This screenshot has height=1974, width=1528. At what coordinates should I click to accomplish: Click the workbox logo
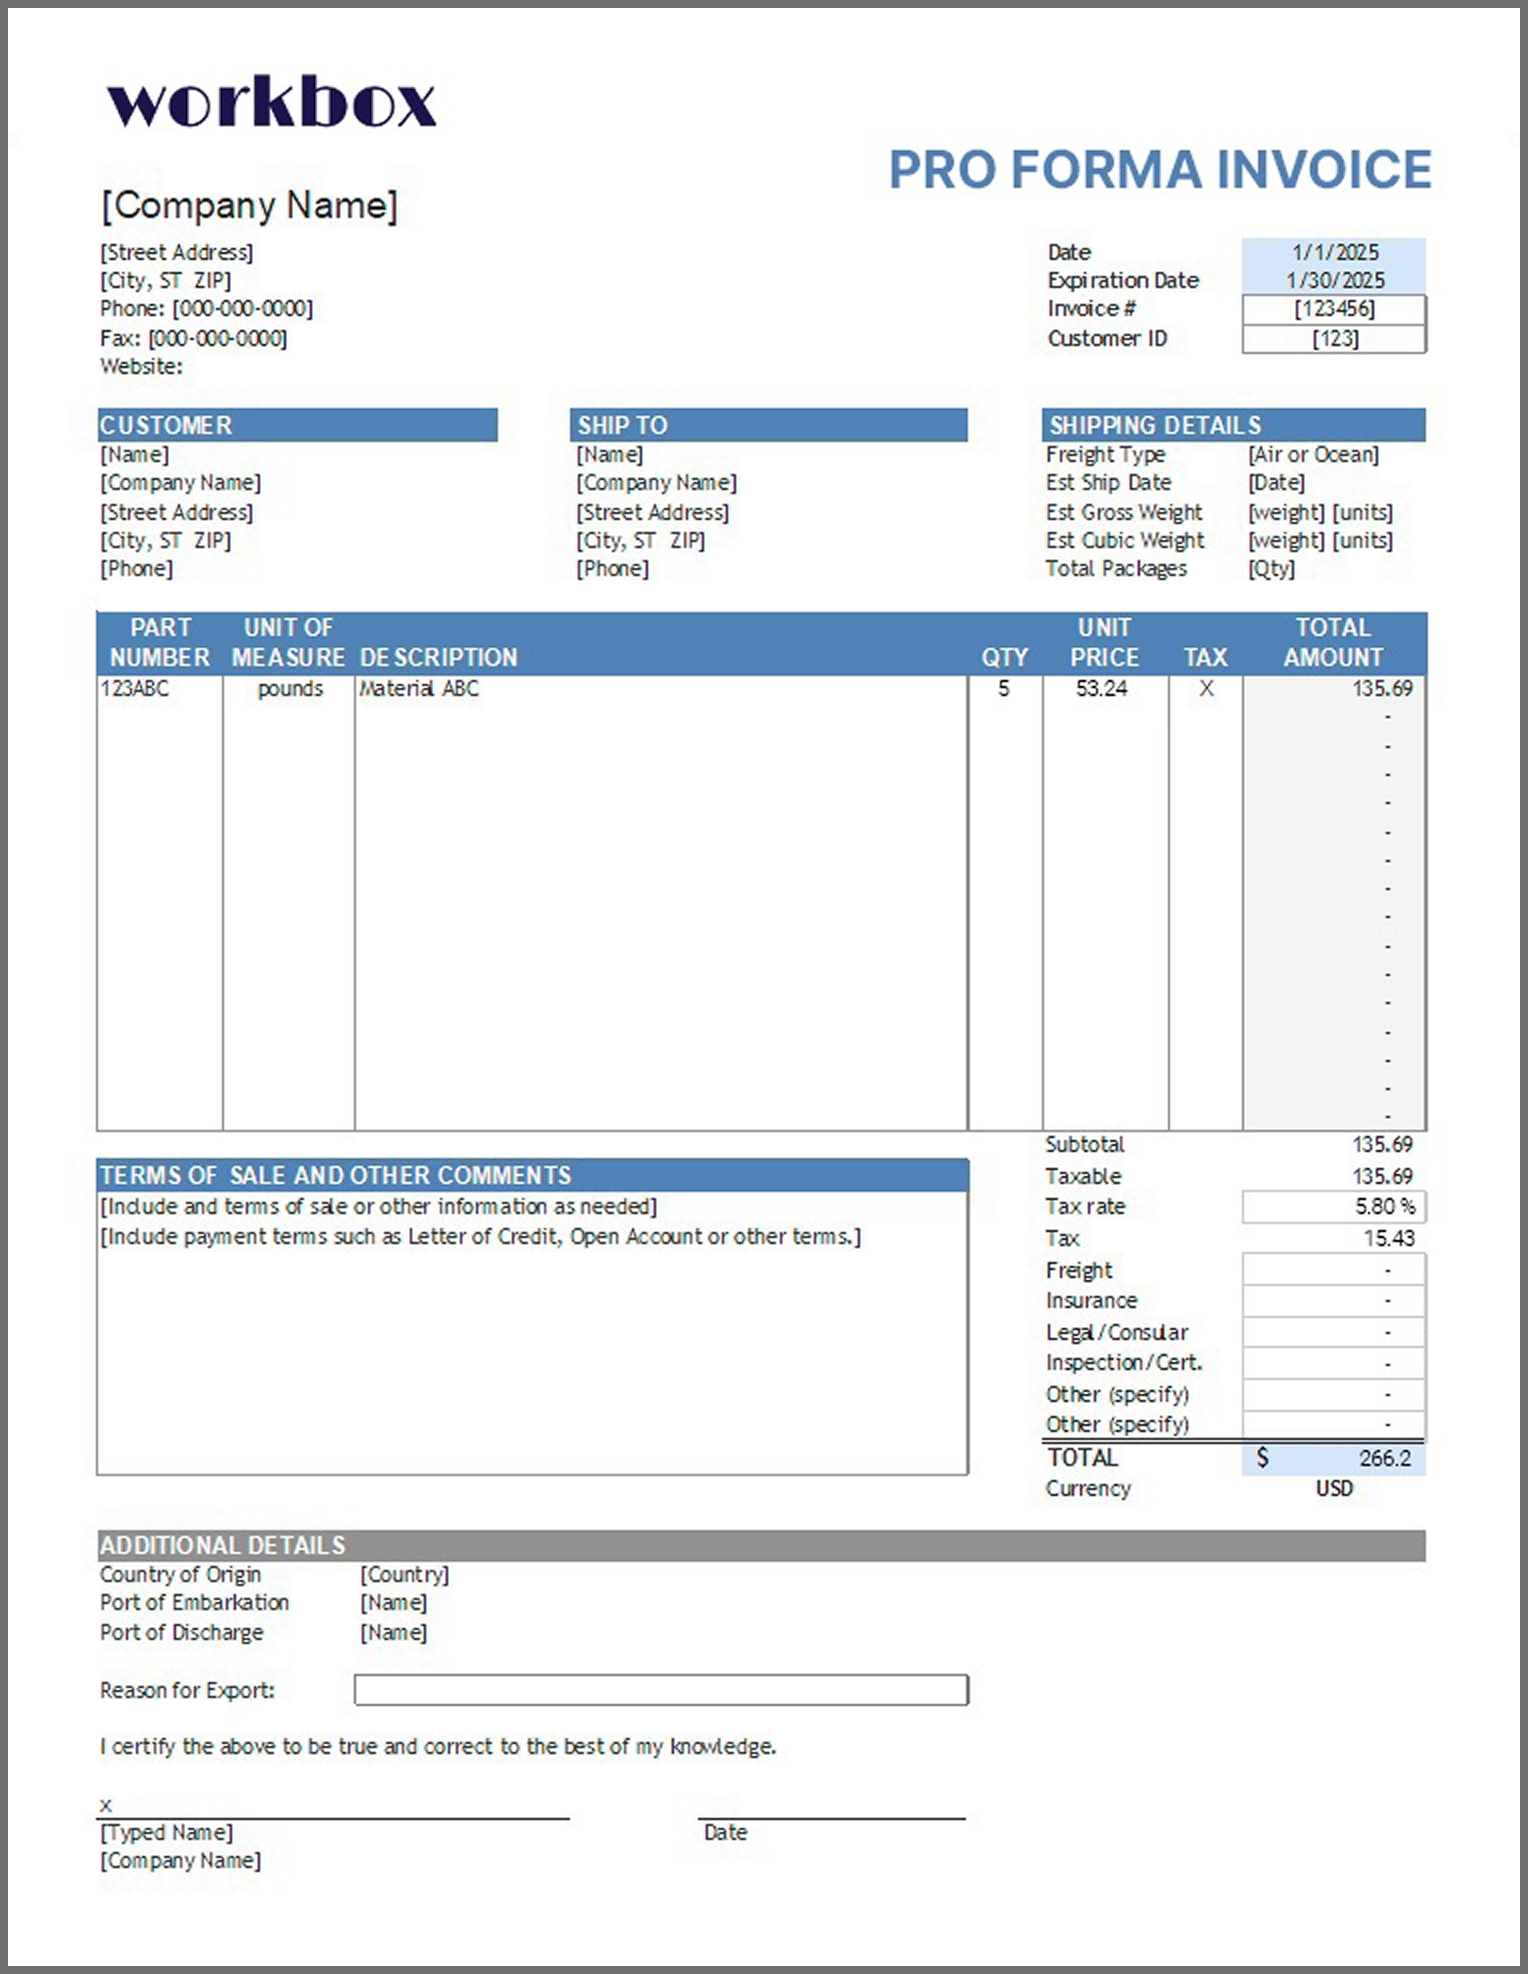click(x=271, y=102)
